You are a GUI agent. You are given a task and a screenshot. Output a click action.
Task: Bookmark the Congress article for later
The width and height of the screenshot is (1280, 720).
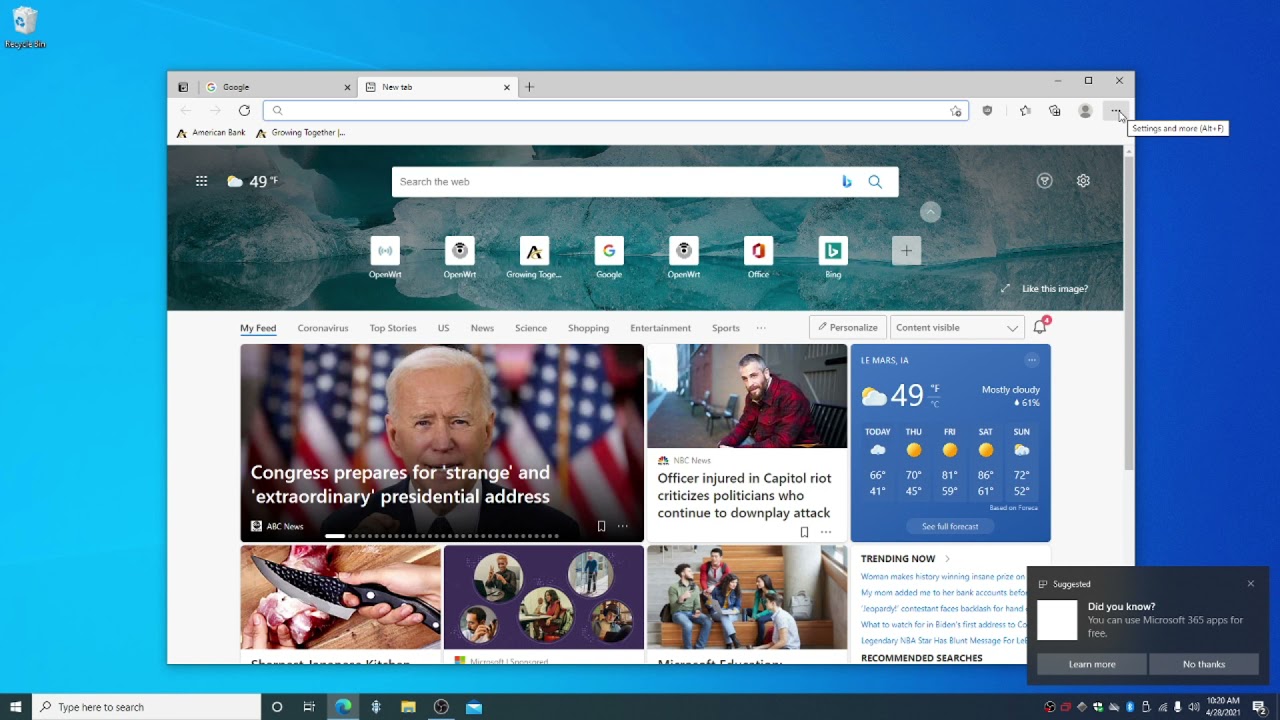(601, 526)
